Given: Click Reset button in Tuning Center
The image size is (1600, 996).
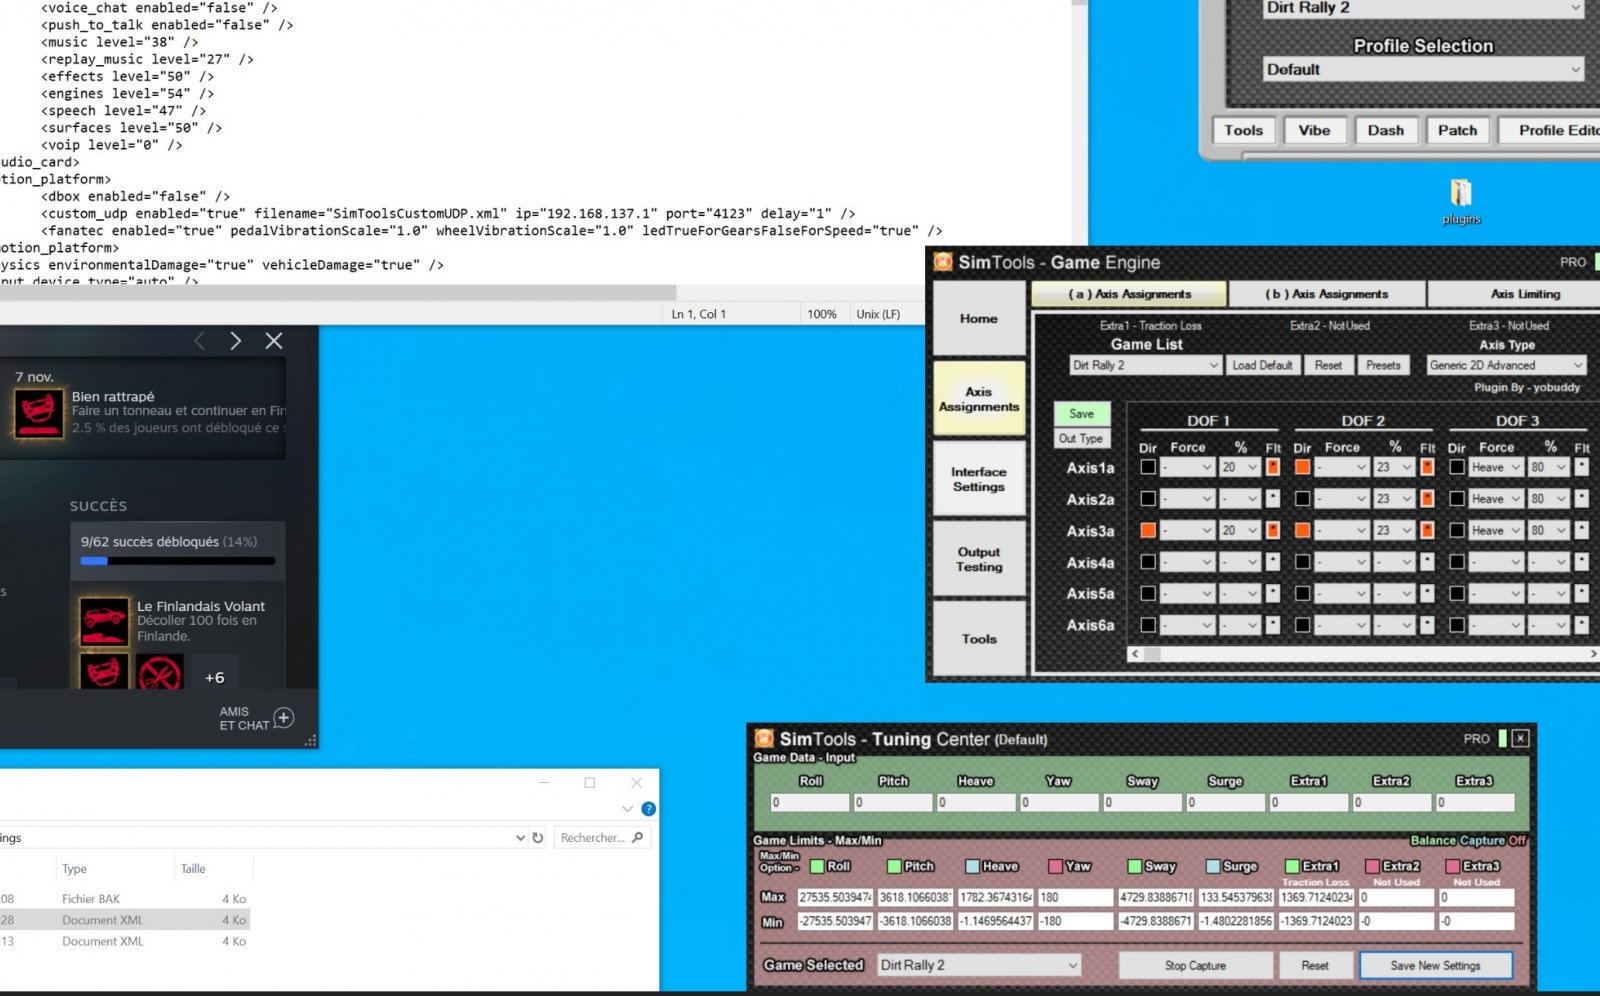Looking at the screenshot, I should (1315, 966).
